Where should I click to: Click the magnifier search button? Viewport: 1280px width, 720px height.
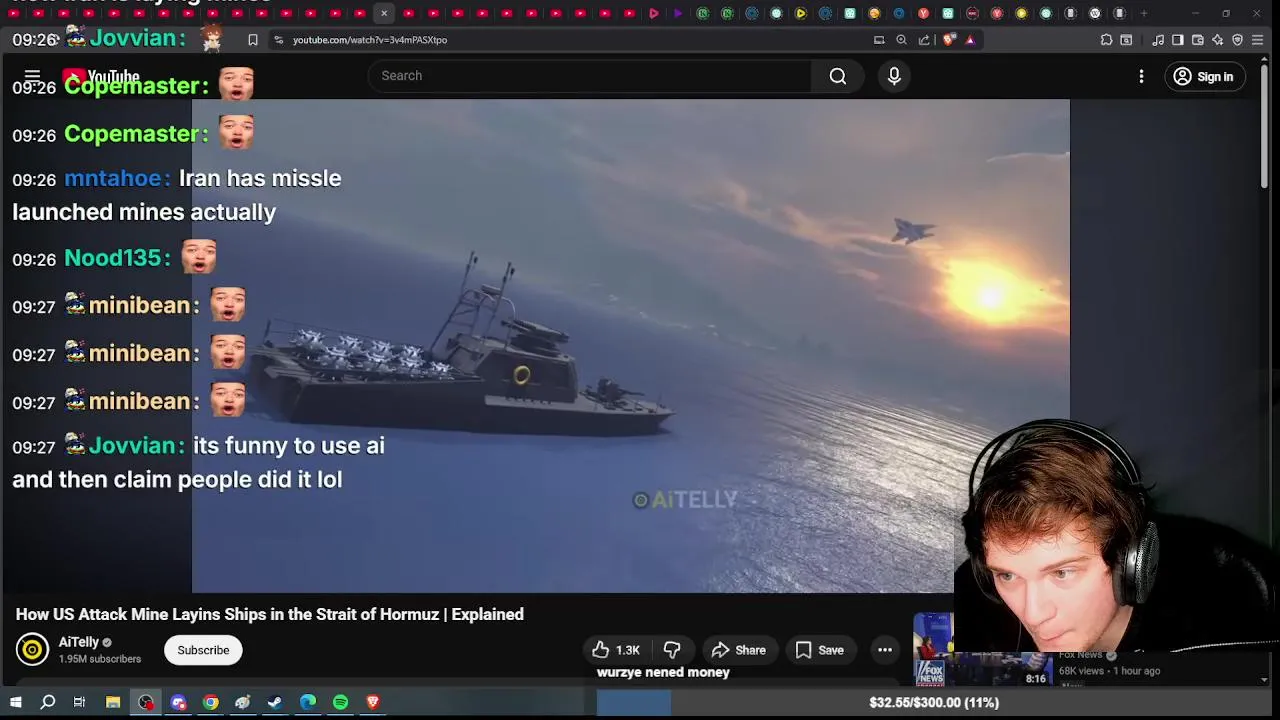pyautogui.click(x=838, y=76)
